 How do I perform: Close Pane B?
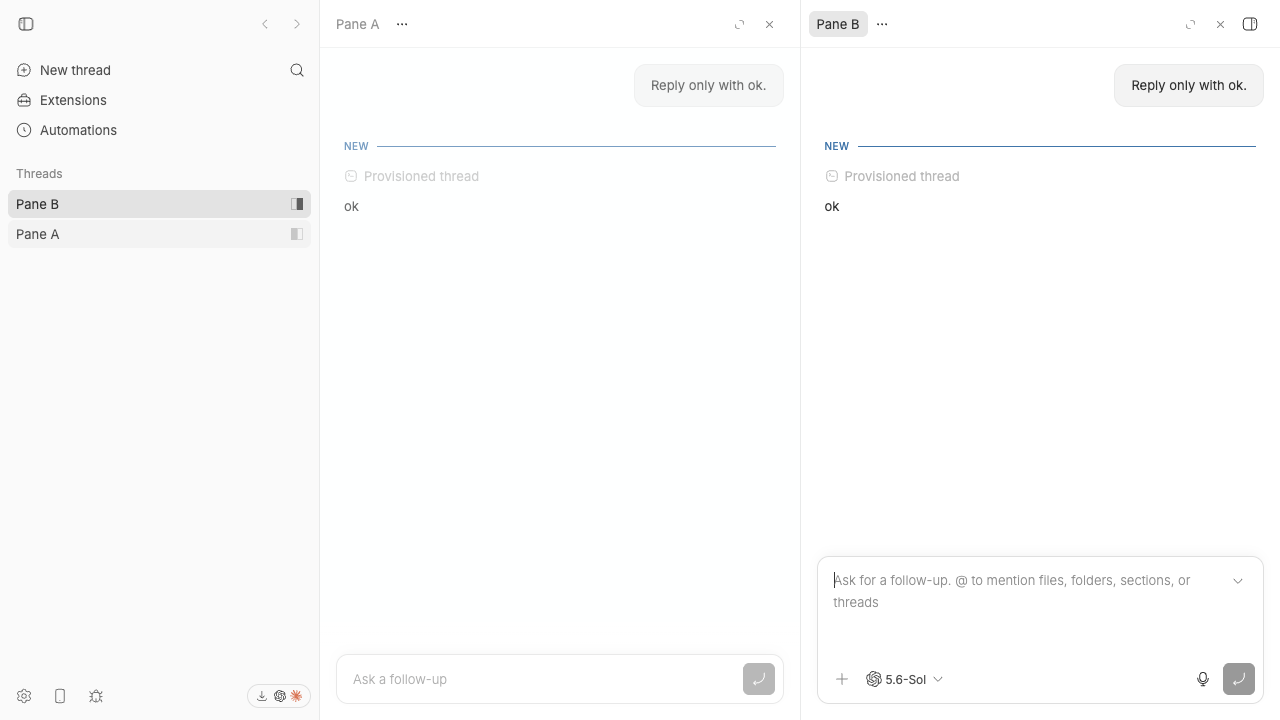tap(1220, 24)
